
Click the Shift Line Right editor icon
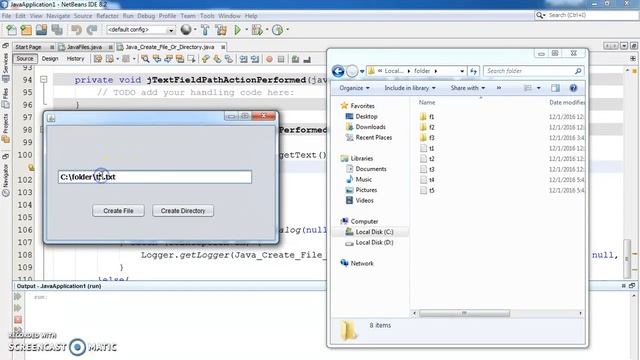point(255,59)
